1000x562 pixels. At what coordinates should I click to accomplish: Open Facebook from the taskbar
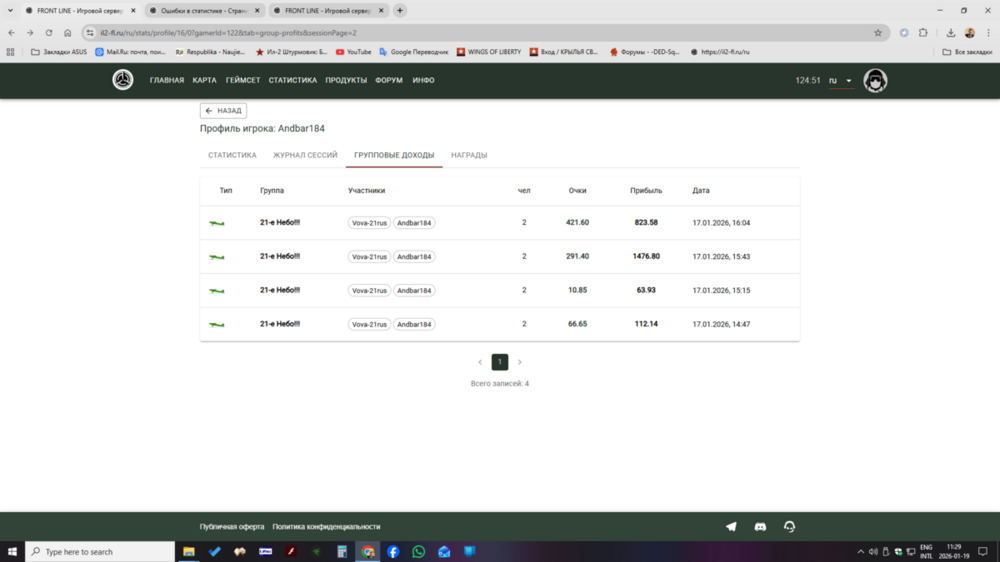pos(393,551)
